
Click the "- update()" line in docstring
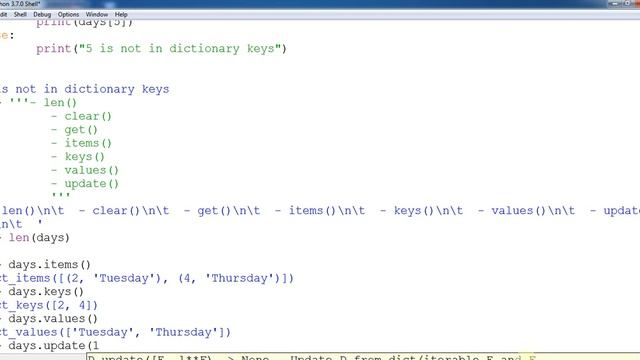pyautogui.click(x=84, y=184)
